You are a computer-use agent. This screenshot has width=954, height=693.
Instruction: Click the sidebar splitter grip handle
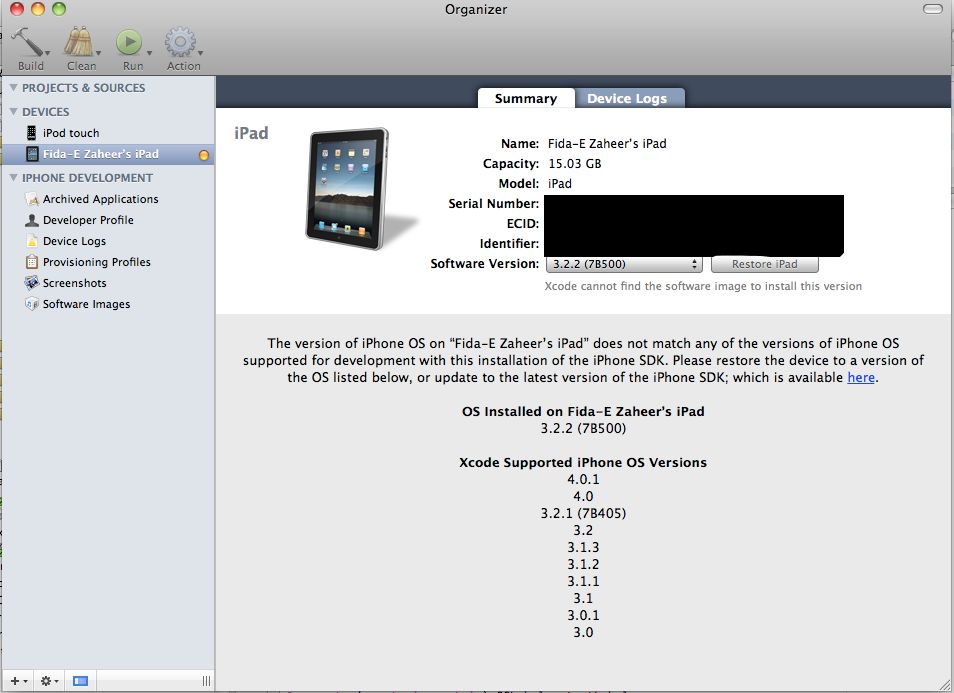click(206, 681)
